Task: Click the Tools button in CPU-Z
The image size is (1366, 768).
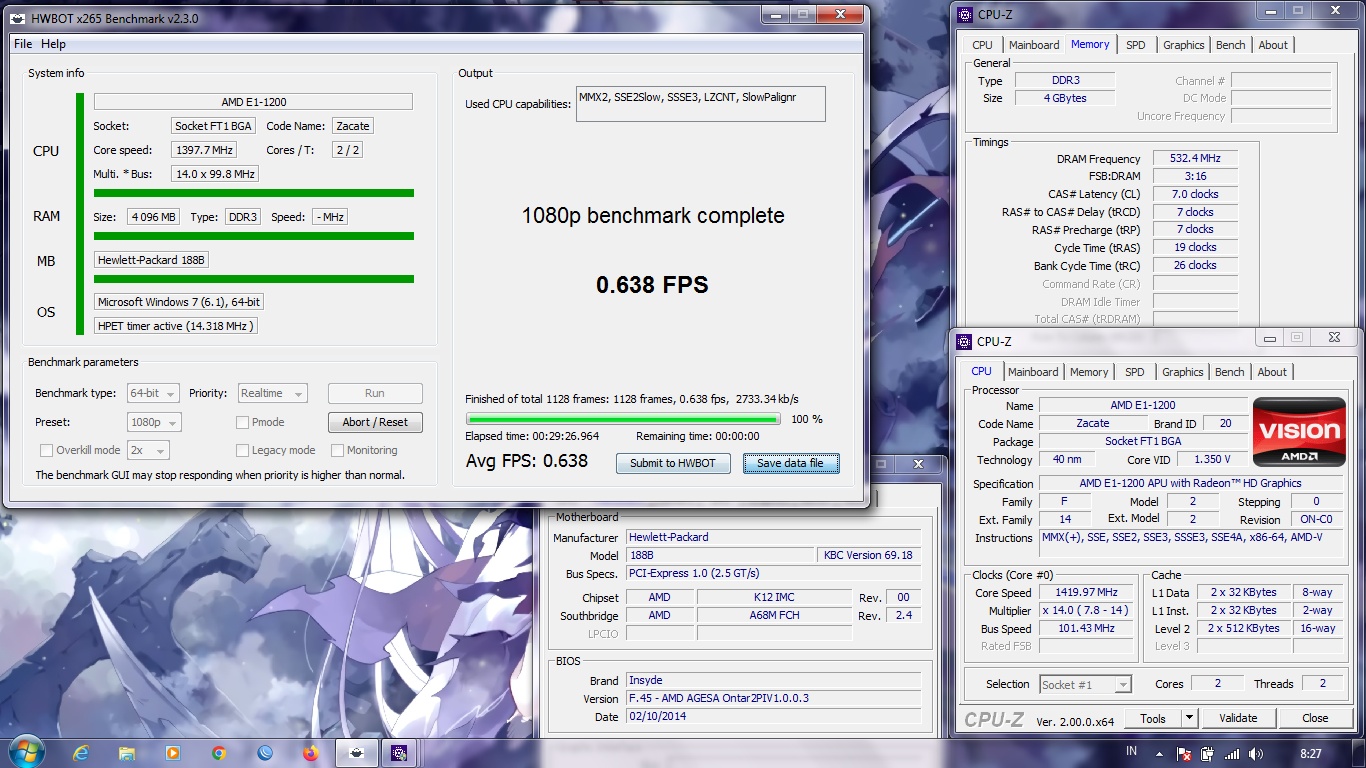Action: coord(1153,718)
